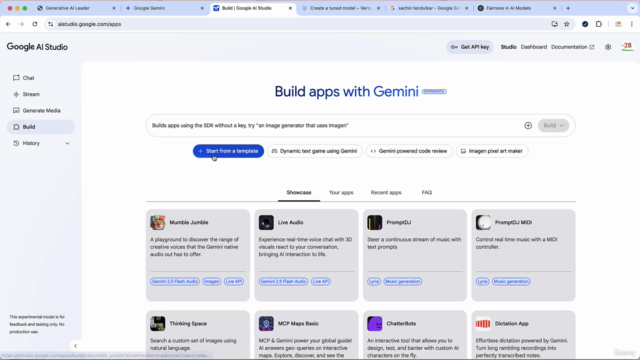This screenshot has height=360, width=640.
Task: Switch to the Recent apps tab
Action: click(x=386, y=193)
